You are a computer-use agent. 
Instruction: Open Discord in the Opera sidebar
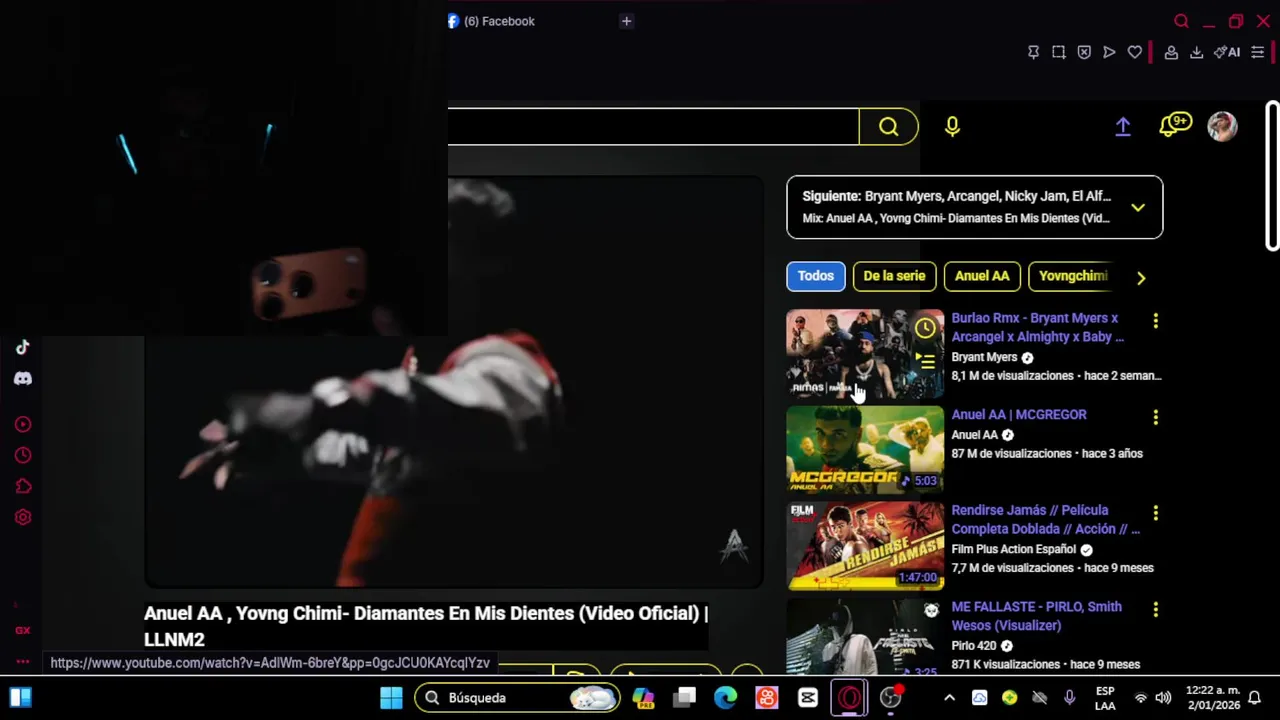click(x=23, y=378)
